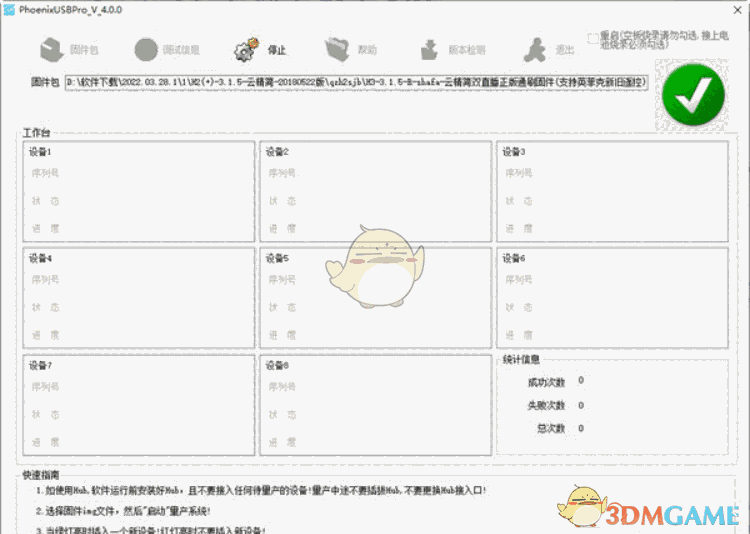Open debug info (调试信息) toolbar icon
Screen dimensions: 750x534
click(145, 50)
